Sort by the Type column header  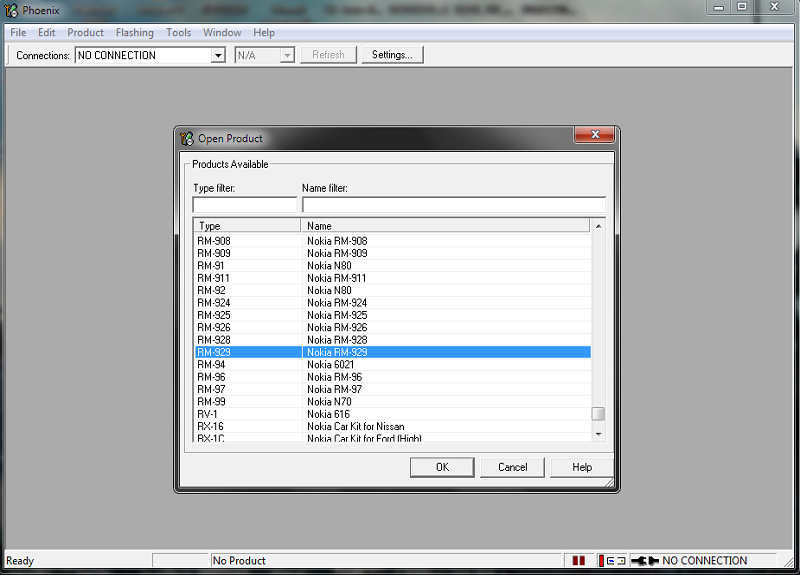coord(247,226)
